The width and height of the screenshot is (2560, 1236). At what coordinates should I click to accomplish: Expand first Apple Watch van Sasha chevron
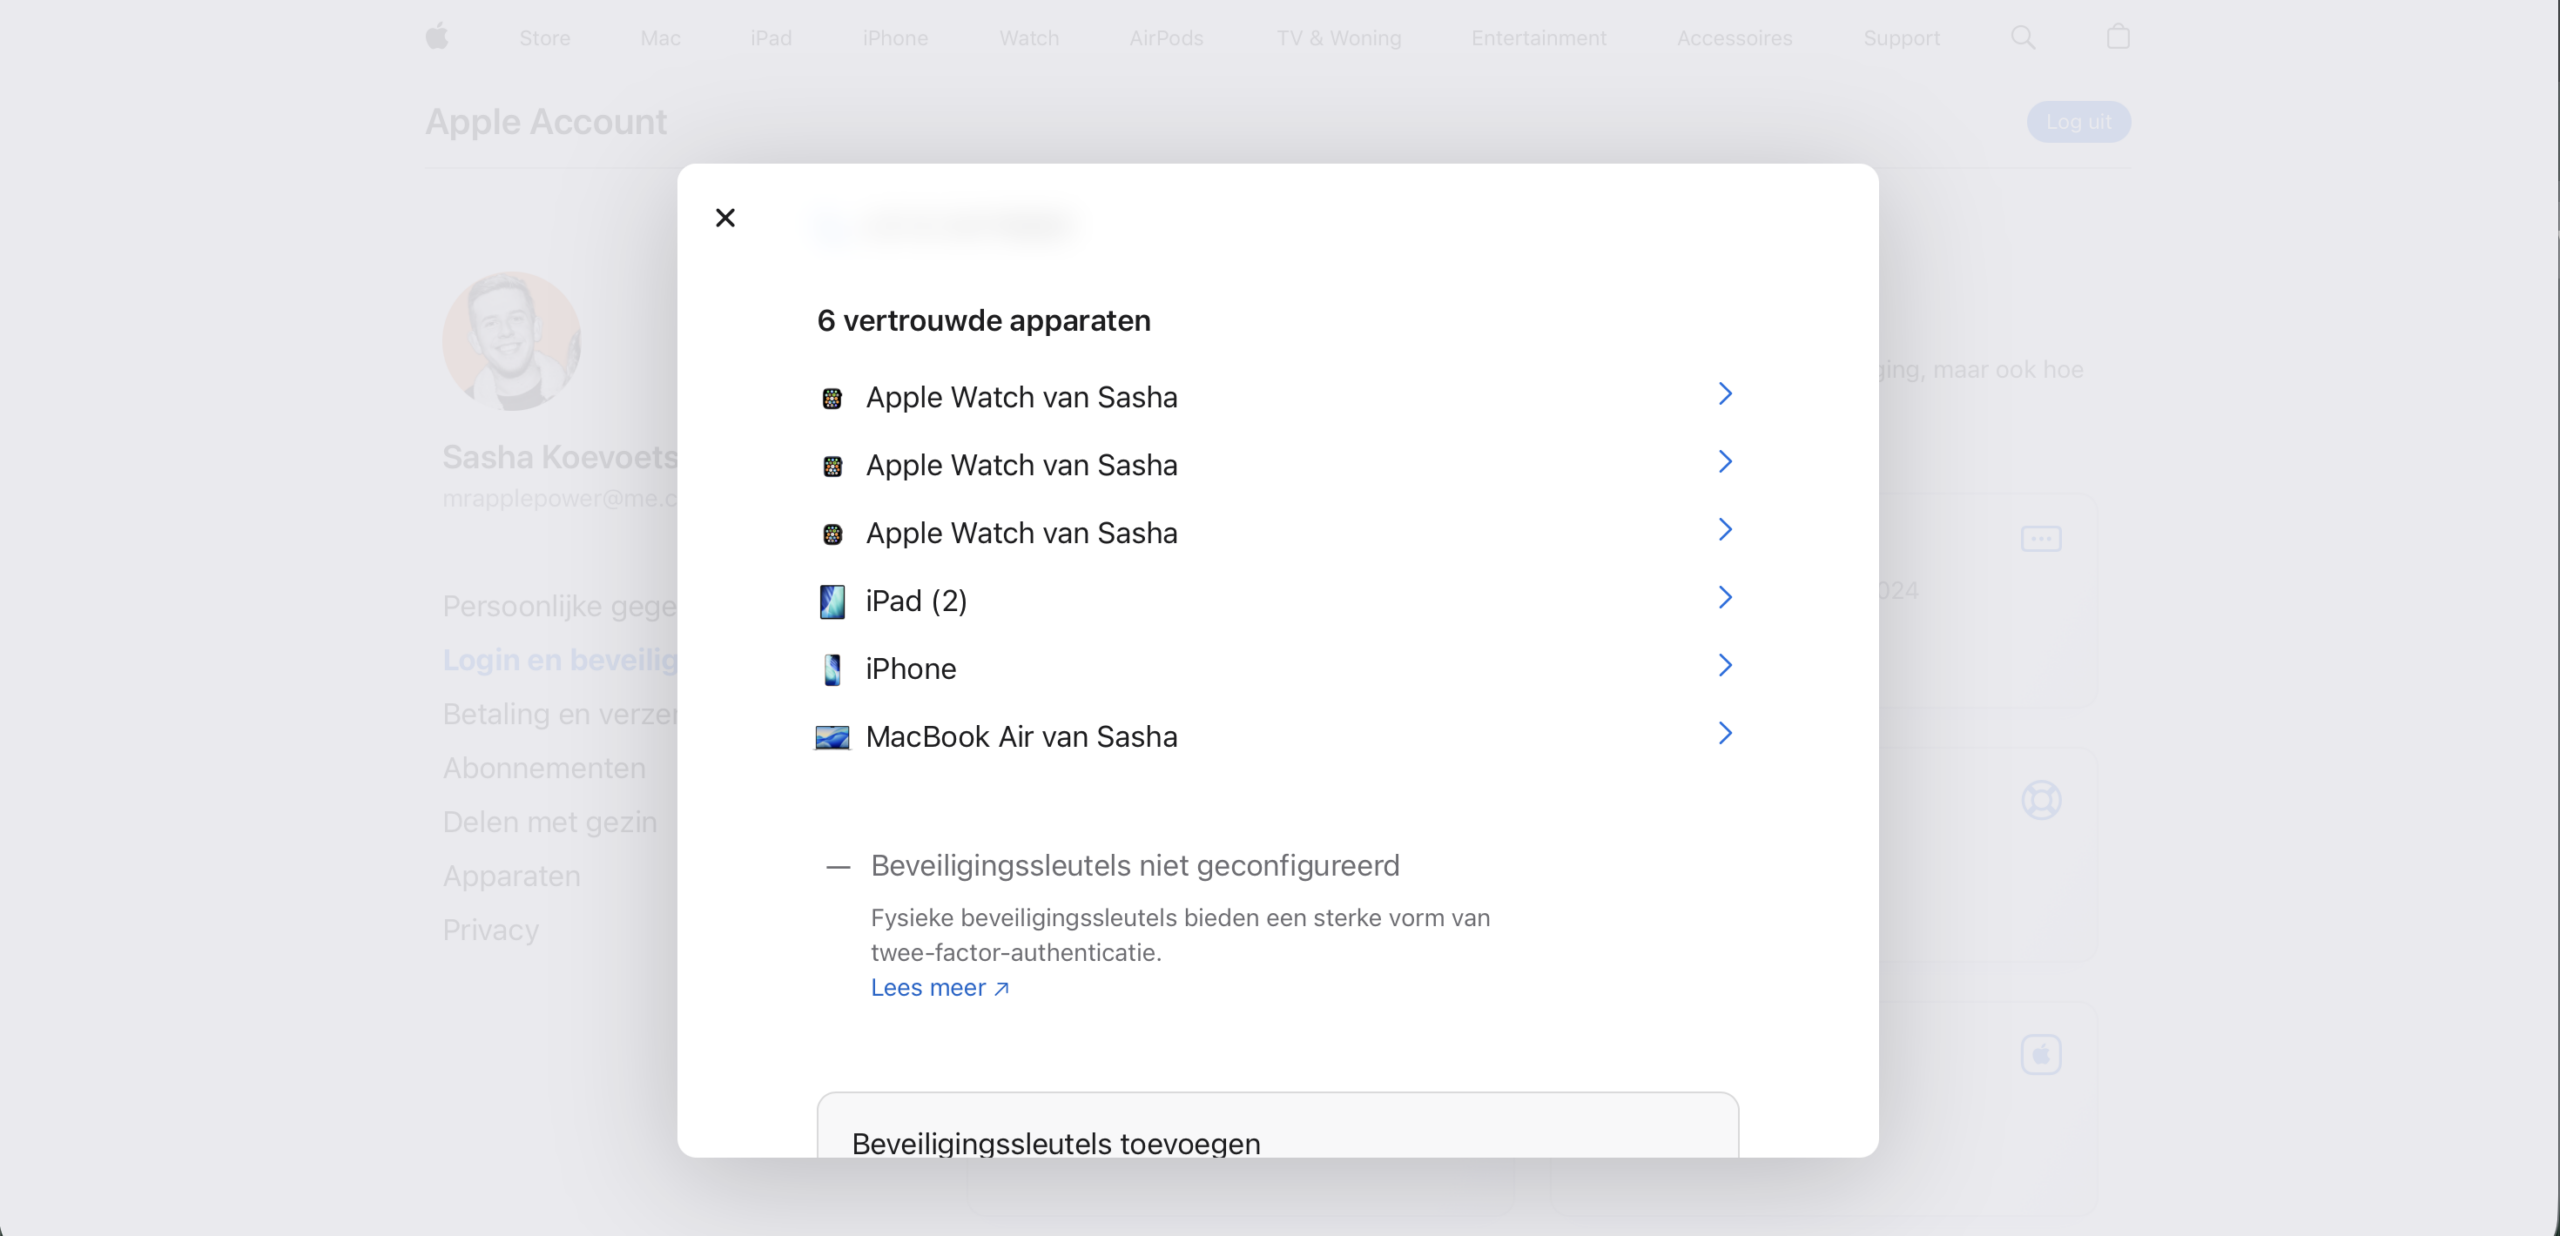point(1724,394)
